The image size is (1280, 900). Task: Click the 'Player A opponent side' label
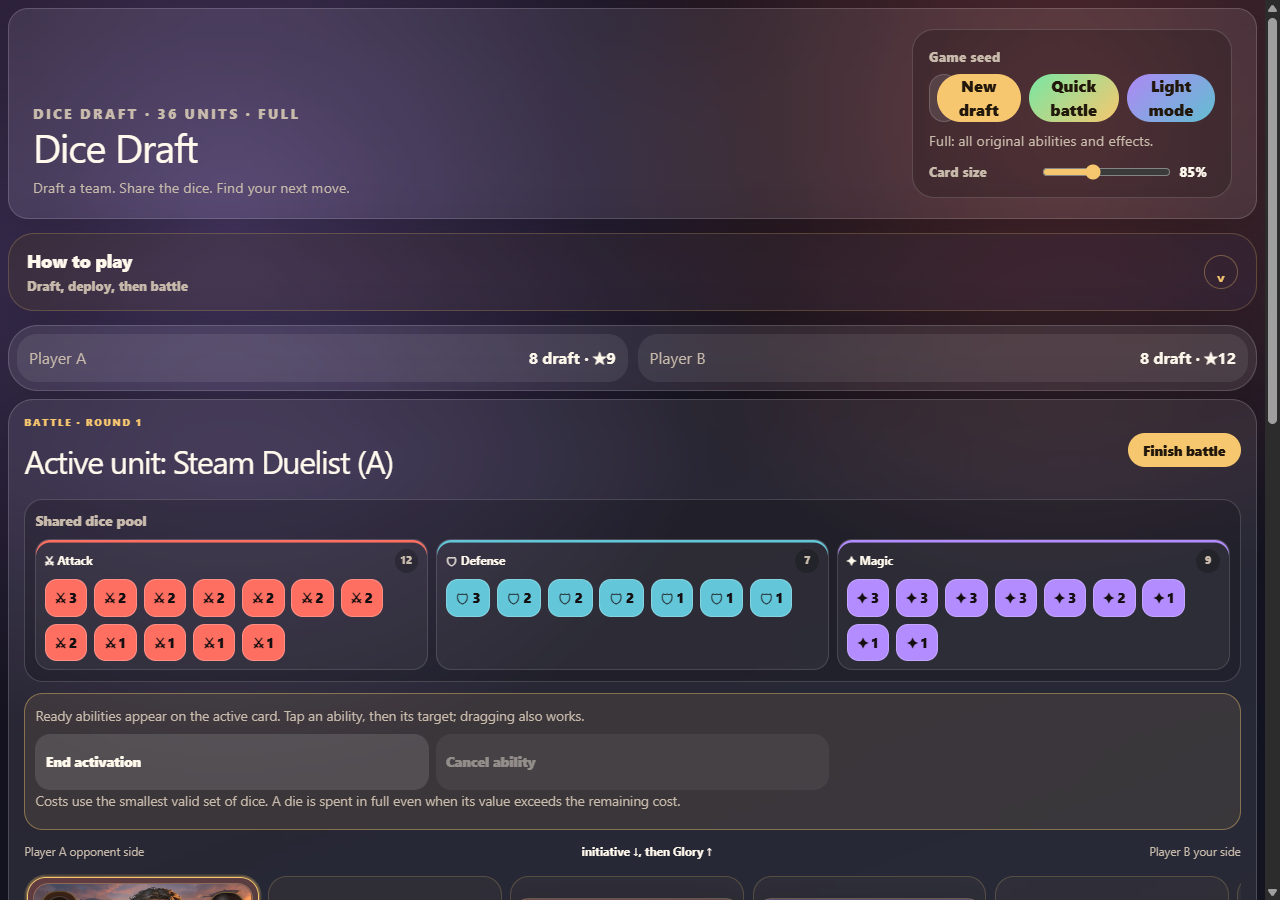tap(85, 852)
